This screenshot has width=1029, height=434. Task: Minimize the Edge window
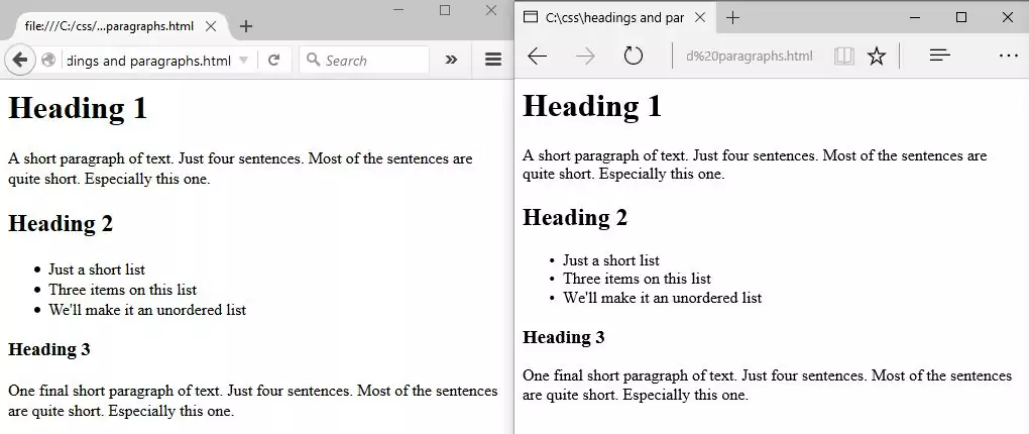[x=915, y=18]
